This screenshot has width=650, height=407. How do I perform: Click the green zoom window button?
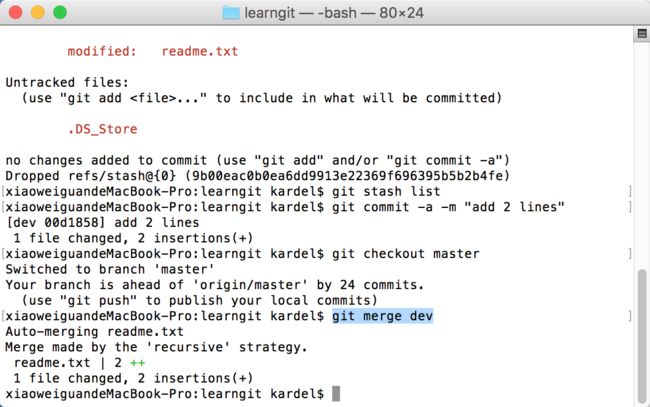pyautogui.click(x=60, y=12)
